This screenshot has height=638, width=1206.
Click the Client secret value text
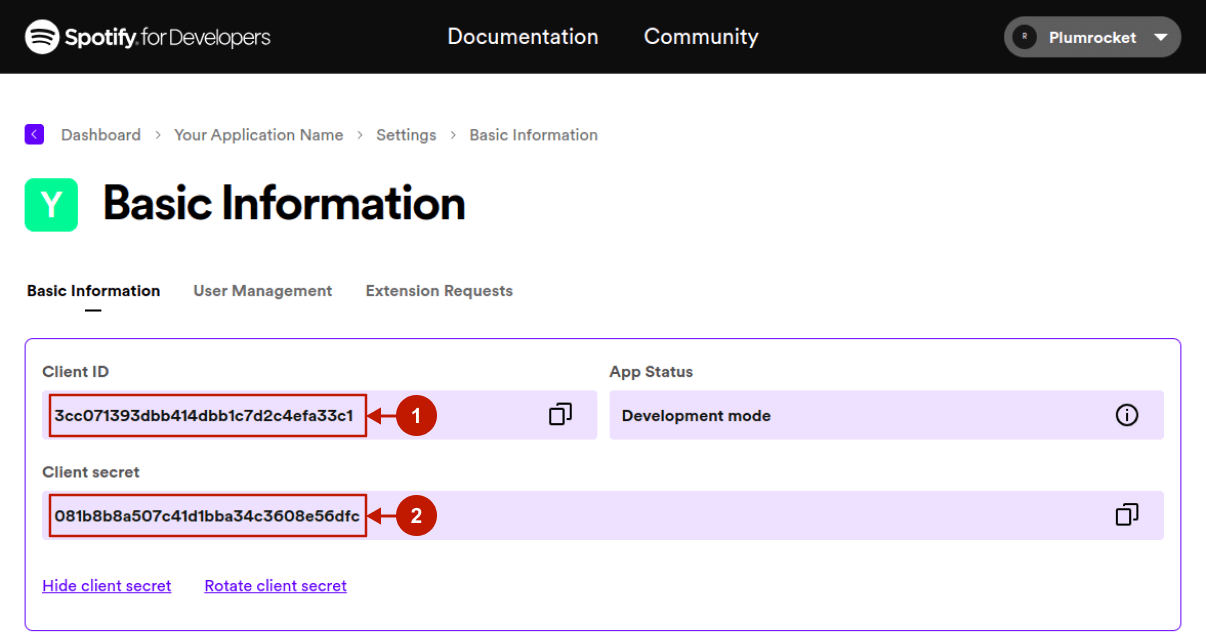[x=207, y=516]
